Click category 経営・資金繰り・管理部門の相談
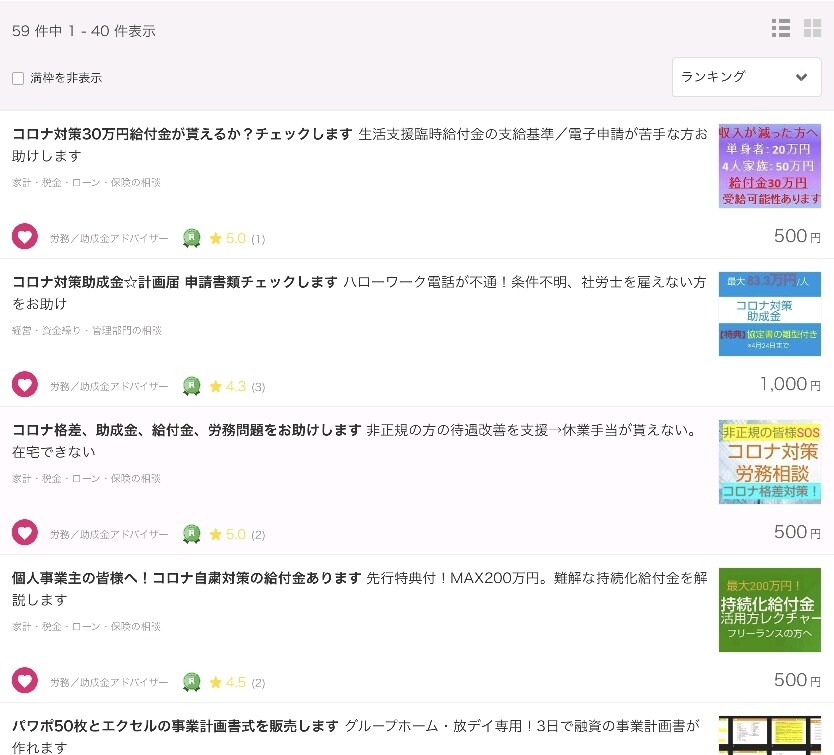Viewport: 834px width, 755px height. [x=87, y=330]
